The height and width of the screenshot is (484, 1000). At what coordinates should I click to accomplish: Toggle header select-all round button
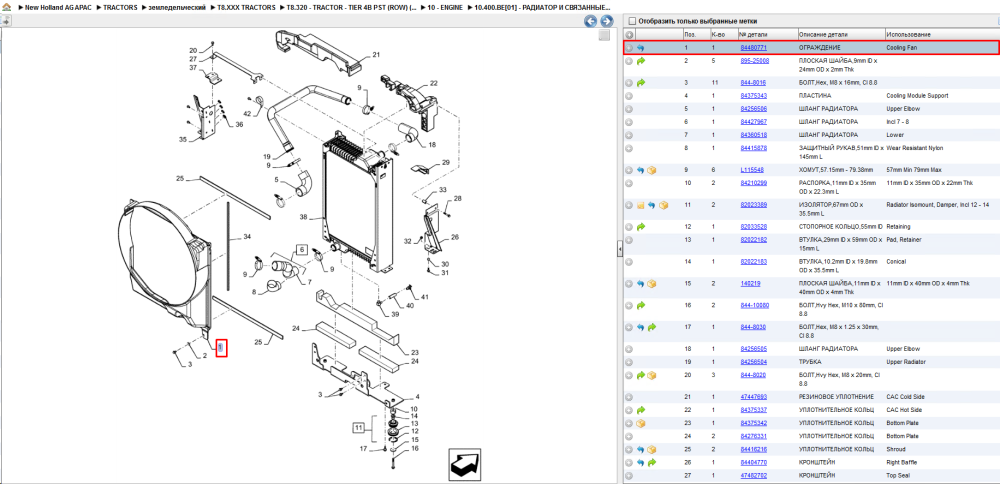pyautogui.click(x=629, y=34)
